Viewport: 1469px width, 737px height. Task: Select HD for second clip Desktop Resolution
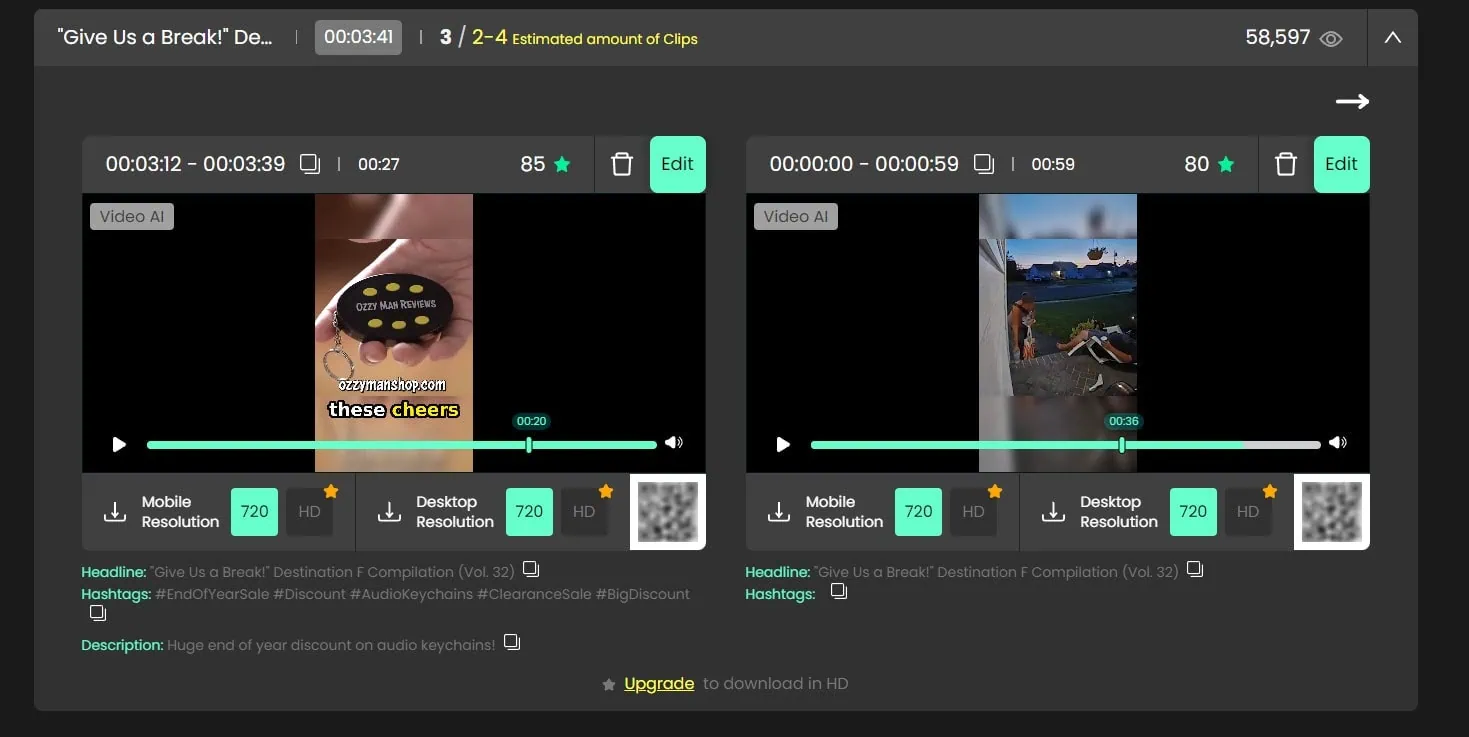click(x=1248, y=511)
